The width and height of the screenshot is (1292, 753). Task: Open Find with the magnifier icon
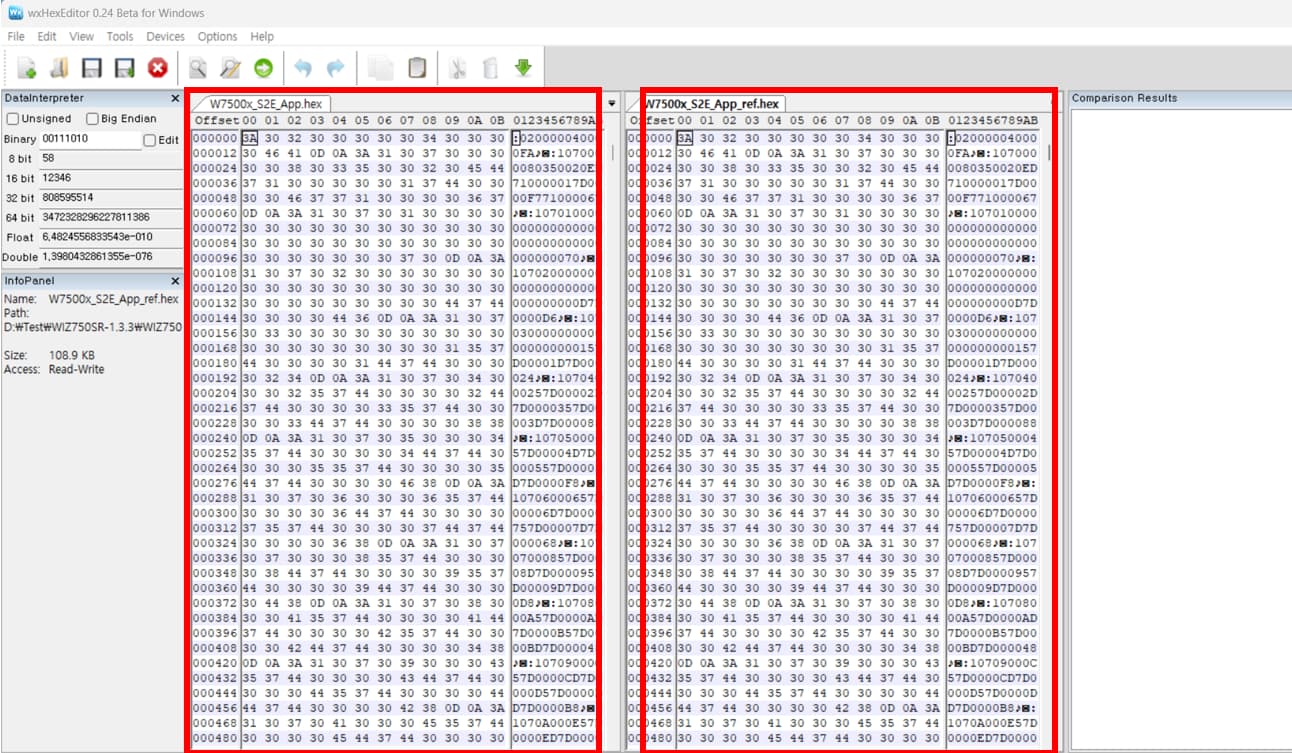[198, 68]
